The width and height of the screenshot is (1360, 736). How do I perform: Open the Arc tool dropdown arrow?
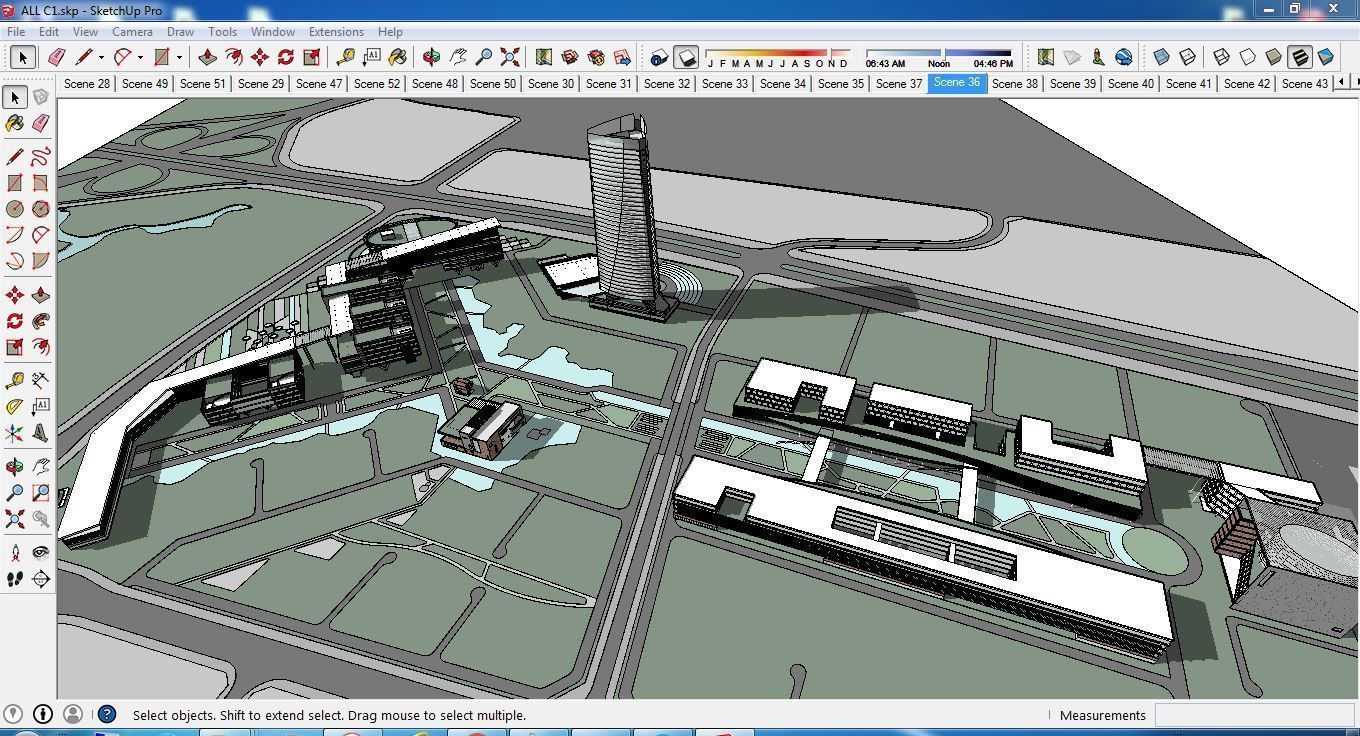tap(140, 57)
